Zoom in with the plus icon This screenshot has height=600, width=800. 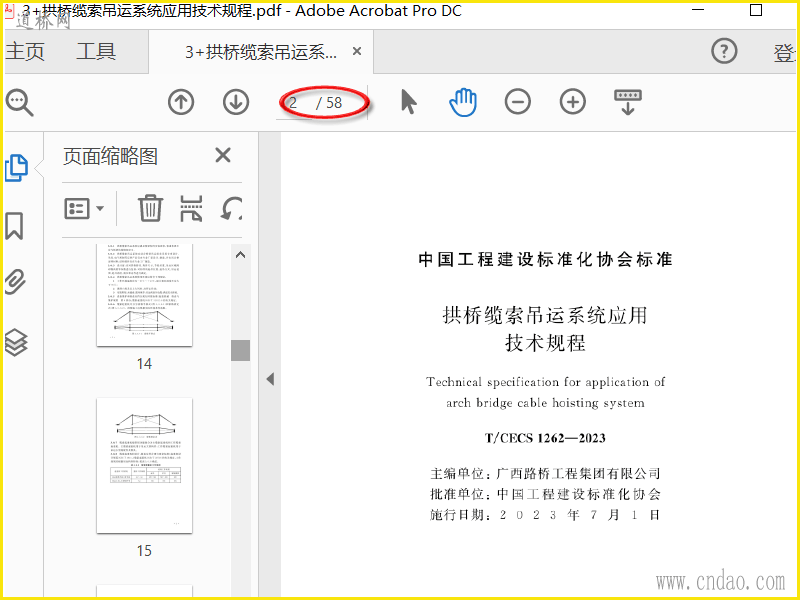(x=572, y=102)
